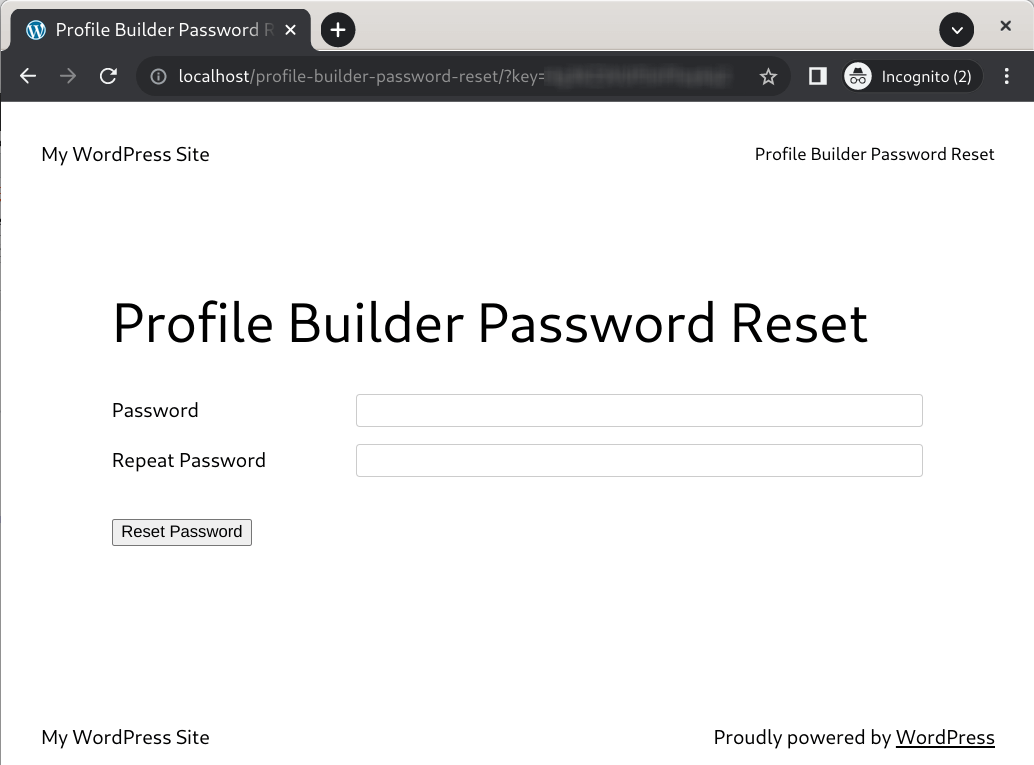
Task: Open My WordPress Site header link
Action: [125, 154]
